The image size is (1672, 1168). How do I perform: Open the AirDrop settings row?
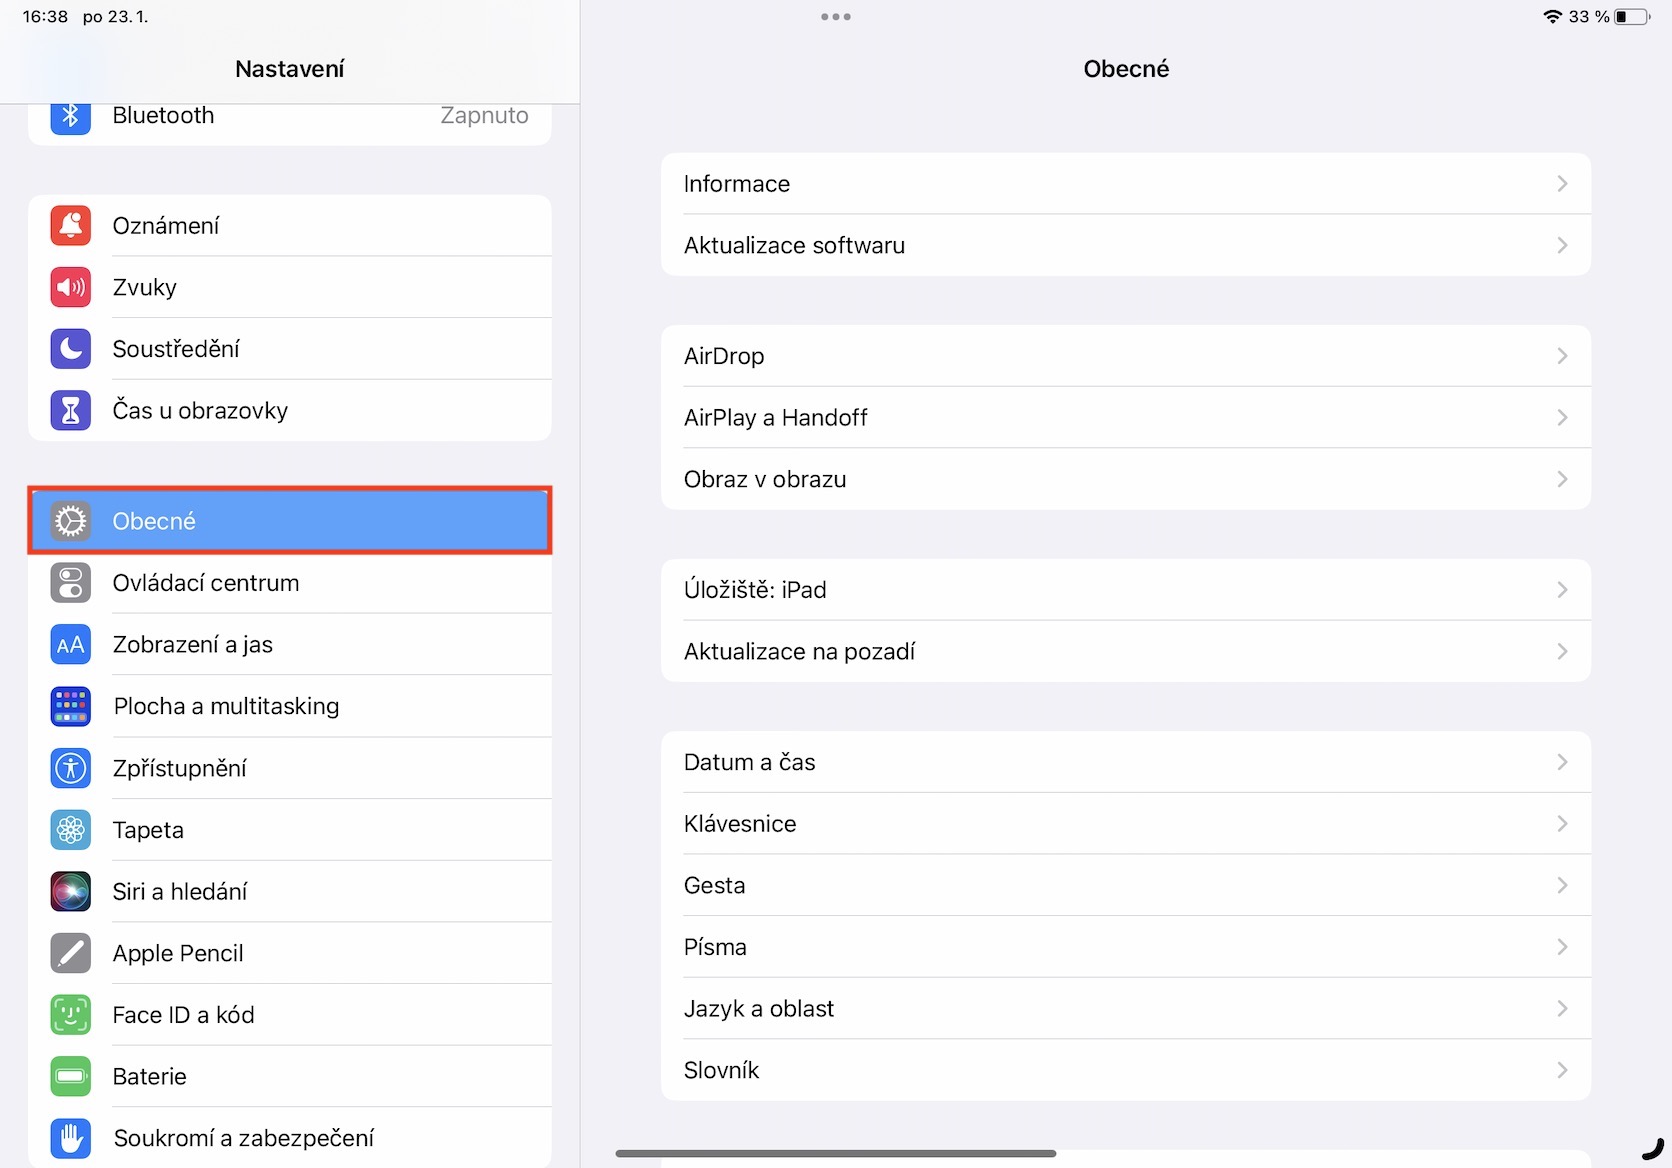click(1125, 356)
